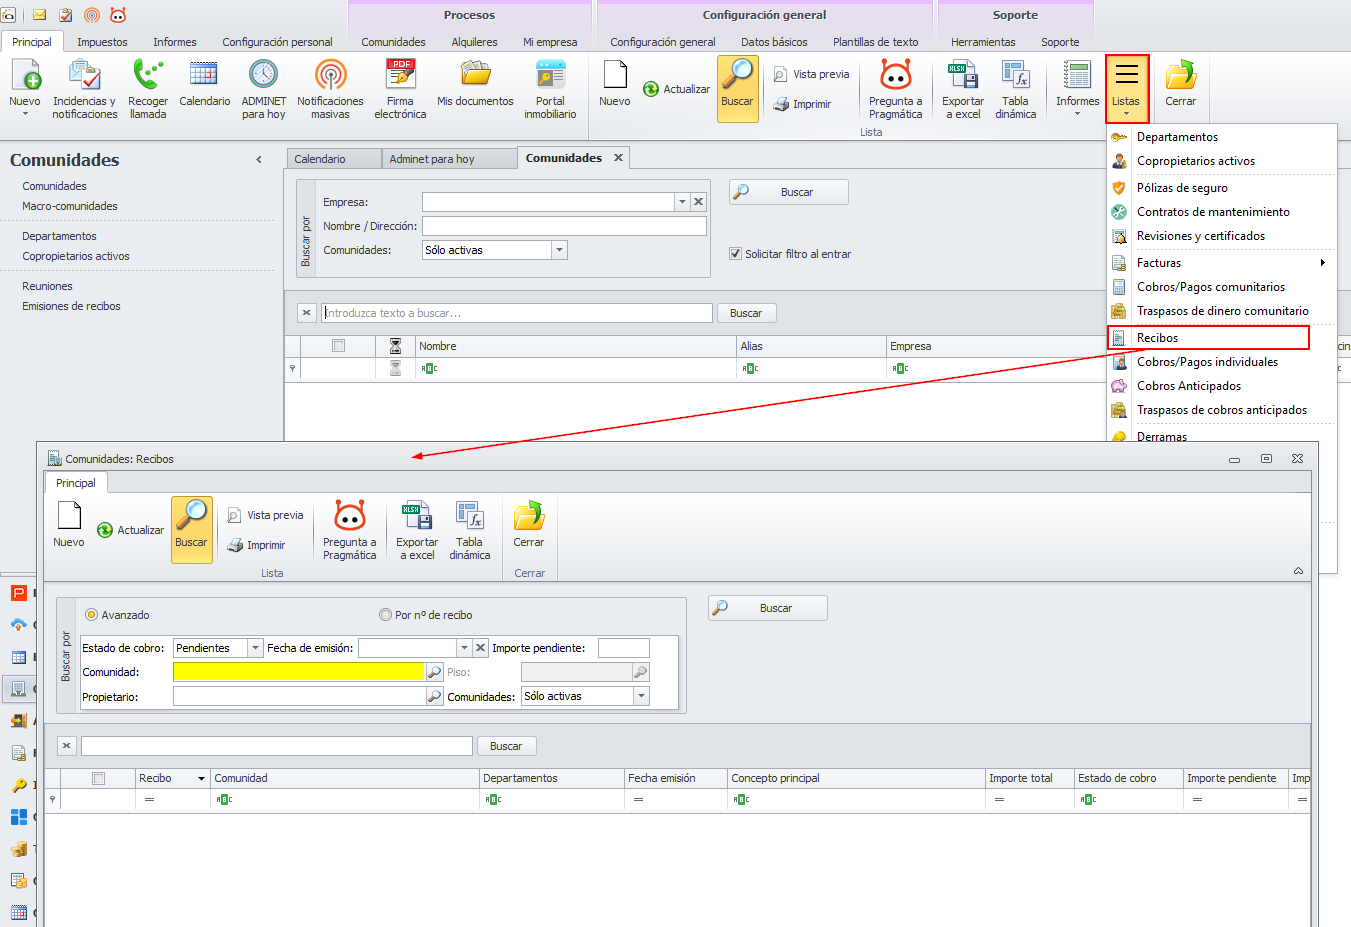Image resolution: width=1351 pixels, height=927 pixels.
Task: Open Macro-comunidades in the left panel
Action: click(x=70, y=206)
